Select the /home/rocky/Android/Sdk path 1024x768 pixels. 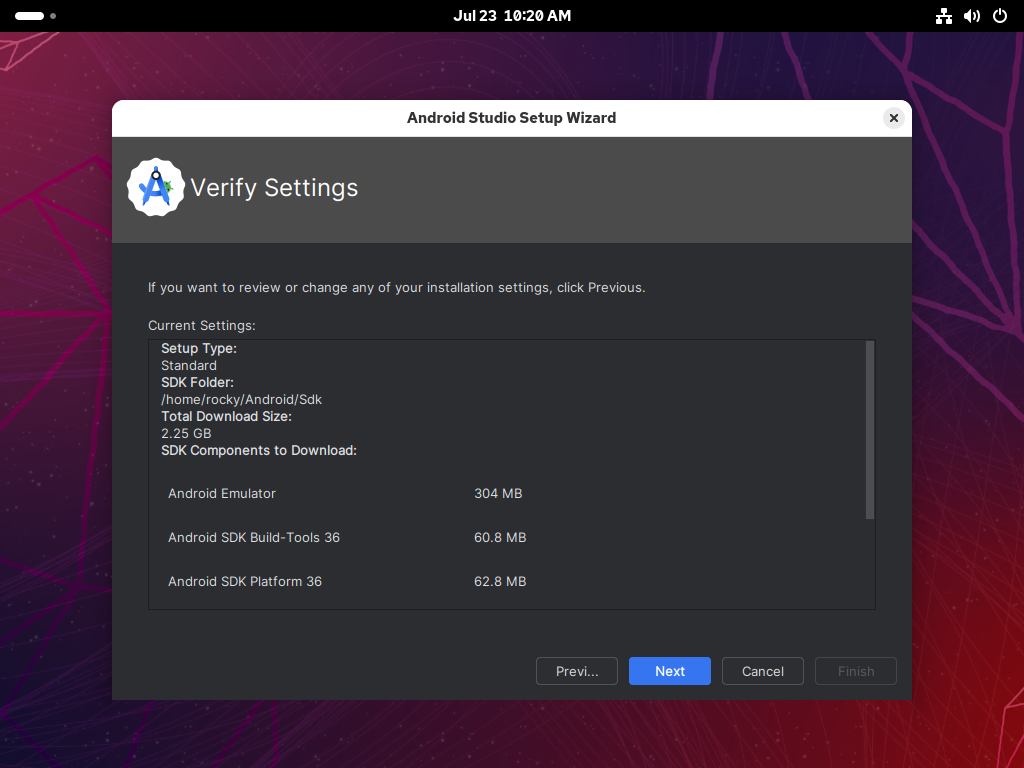coord(242,400)
